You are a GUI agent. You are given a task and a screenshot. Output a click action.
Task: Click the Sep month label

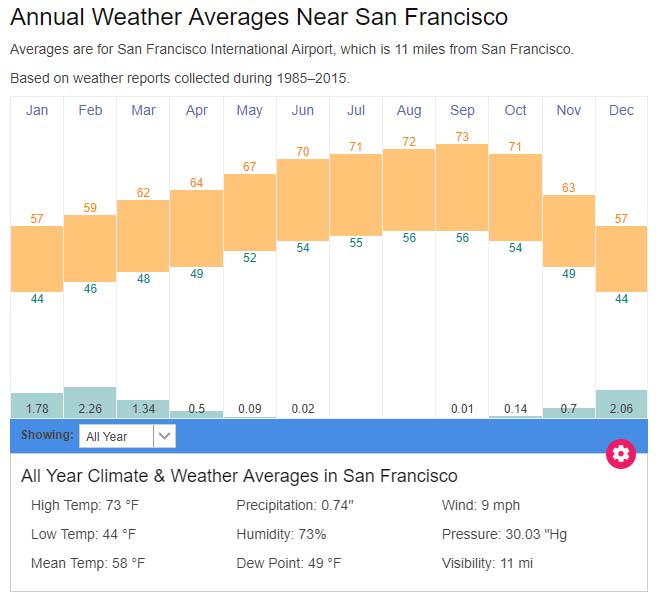462,110
